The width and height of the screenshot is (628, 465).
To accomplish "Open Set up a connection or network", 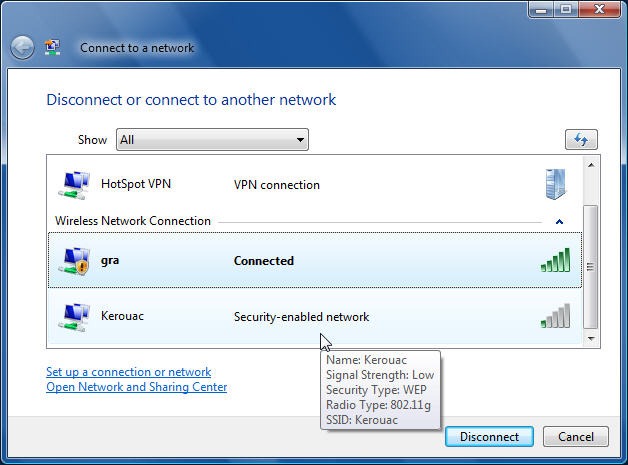I will click(129, 372).
